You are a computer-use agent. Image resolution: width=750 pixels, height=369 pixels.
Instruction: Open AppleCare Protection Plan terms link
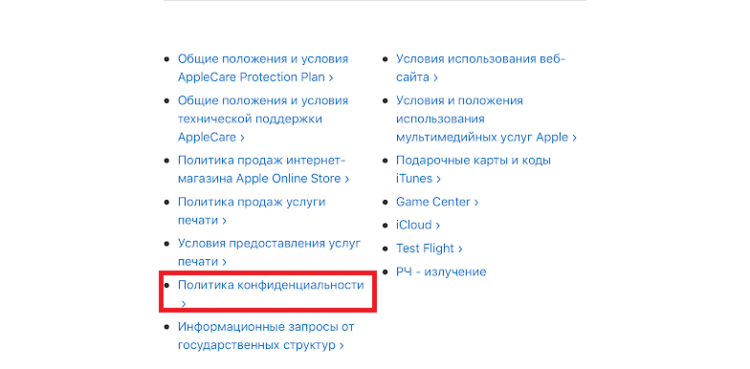(x=263, y=68)
